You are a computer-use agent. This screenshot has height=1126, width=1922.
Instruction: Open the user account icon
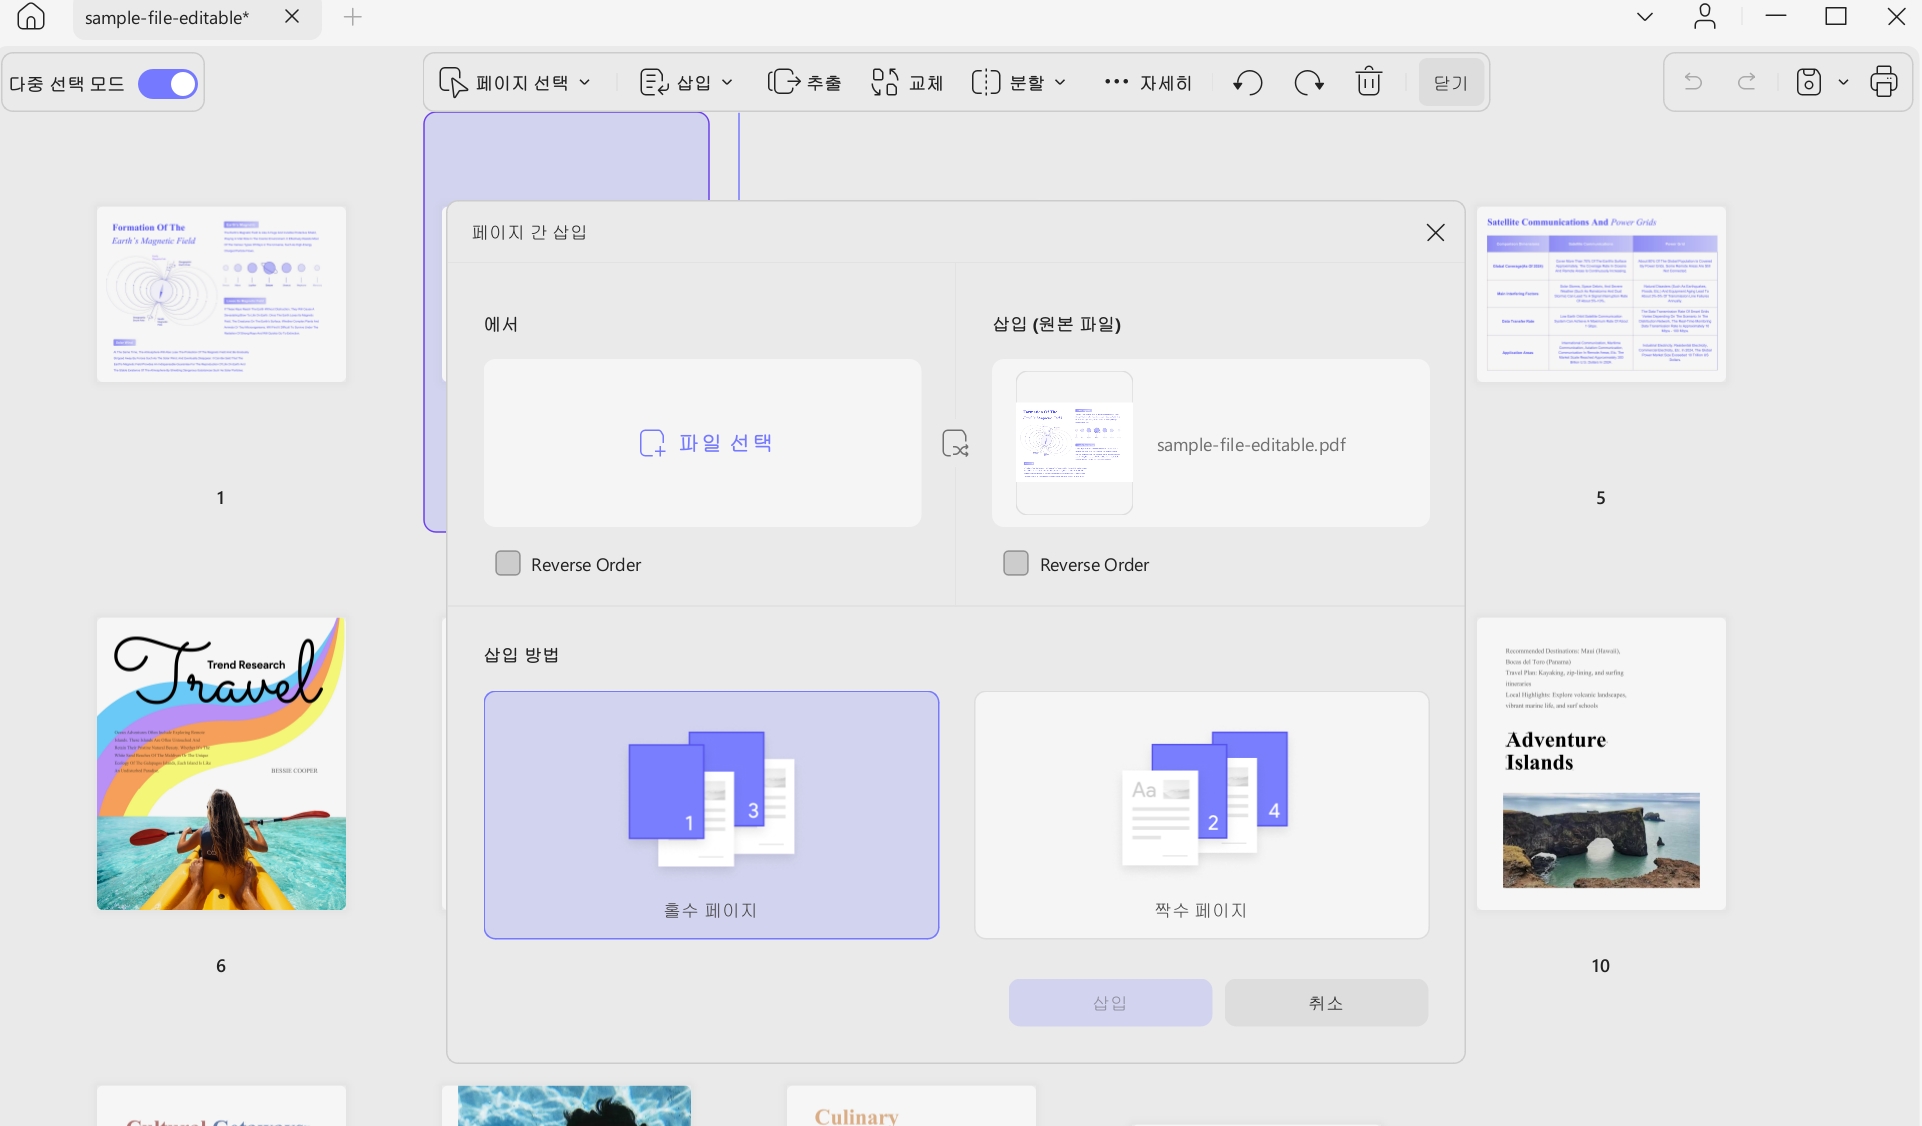(x=1705, y=17)
